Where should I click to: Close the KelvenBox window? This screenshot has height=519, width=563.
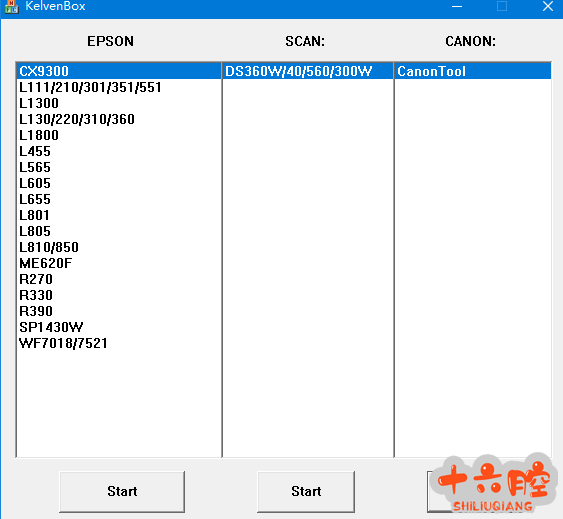tap(548, 6)
